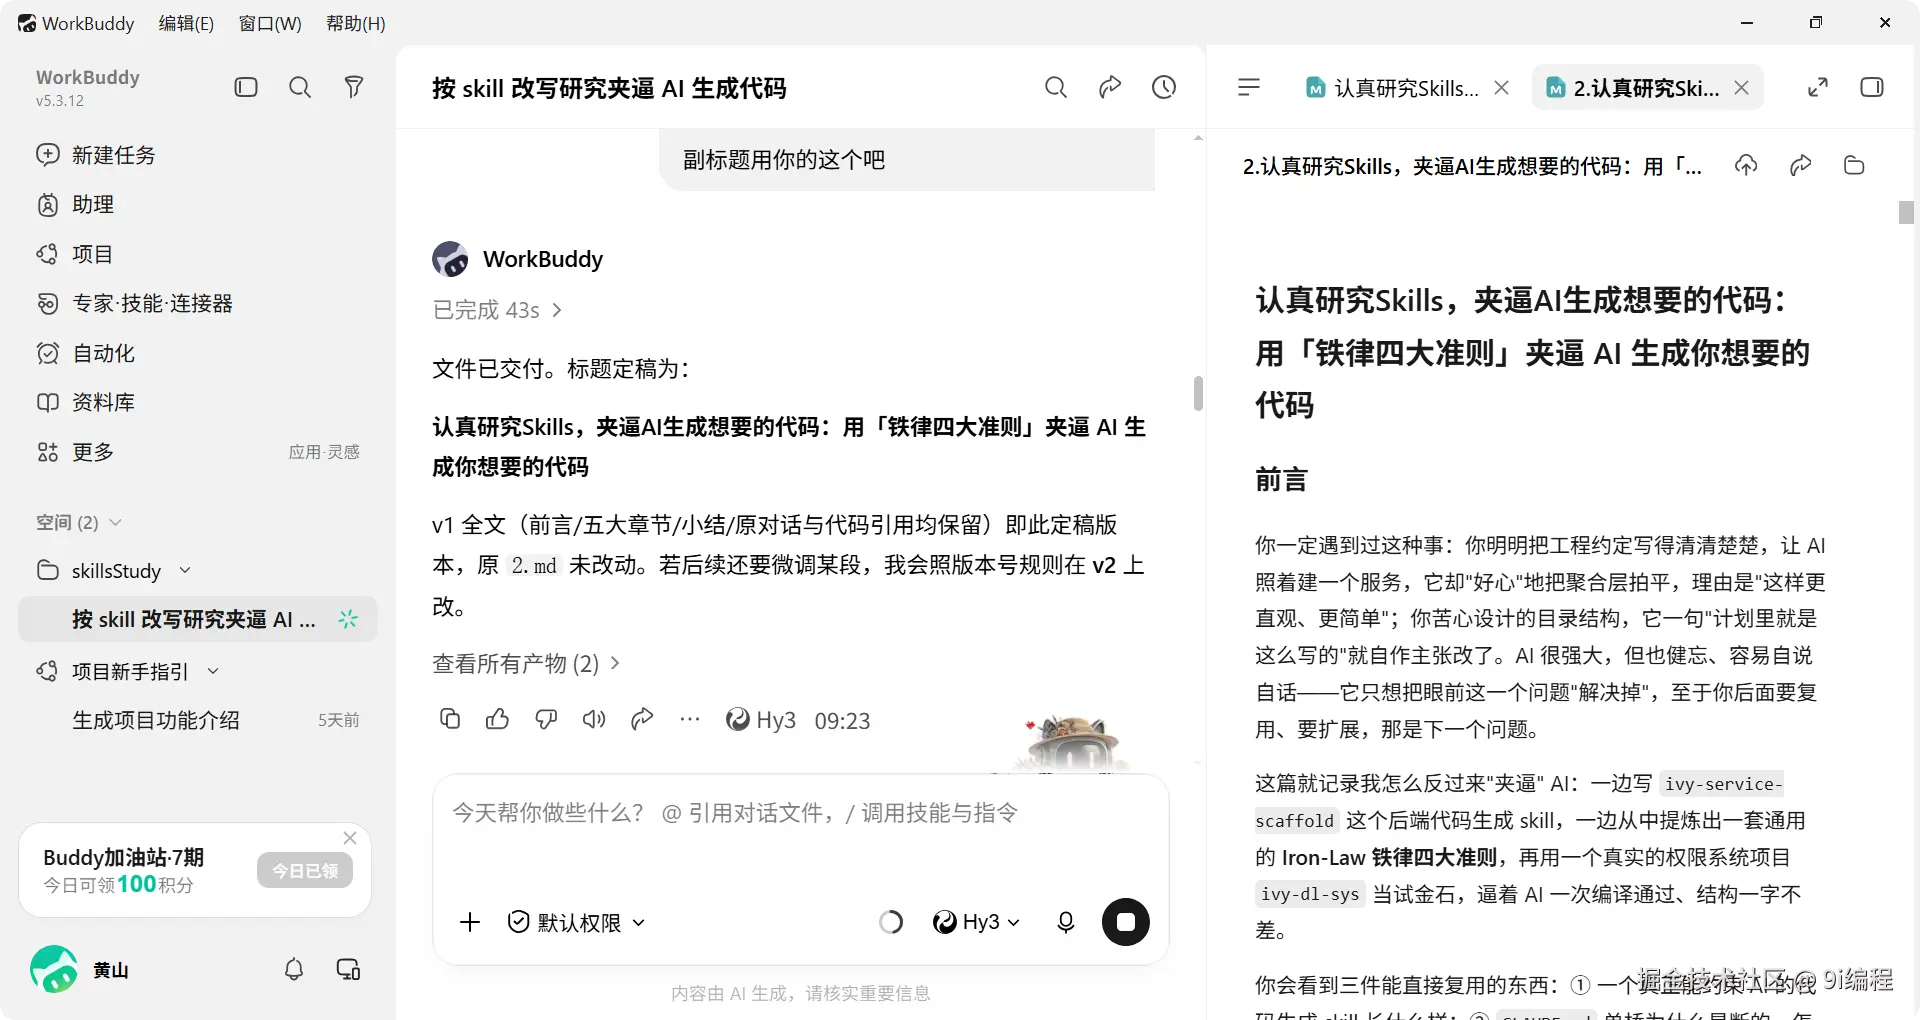Open document folder location
The width and height of the screenshot is (1920, 1020).
point(1854,166)
